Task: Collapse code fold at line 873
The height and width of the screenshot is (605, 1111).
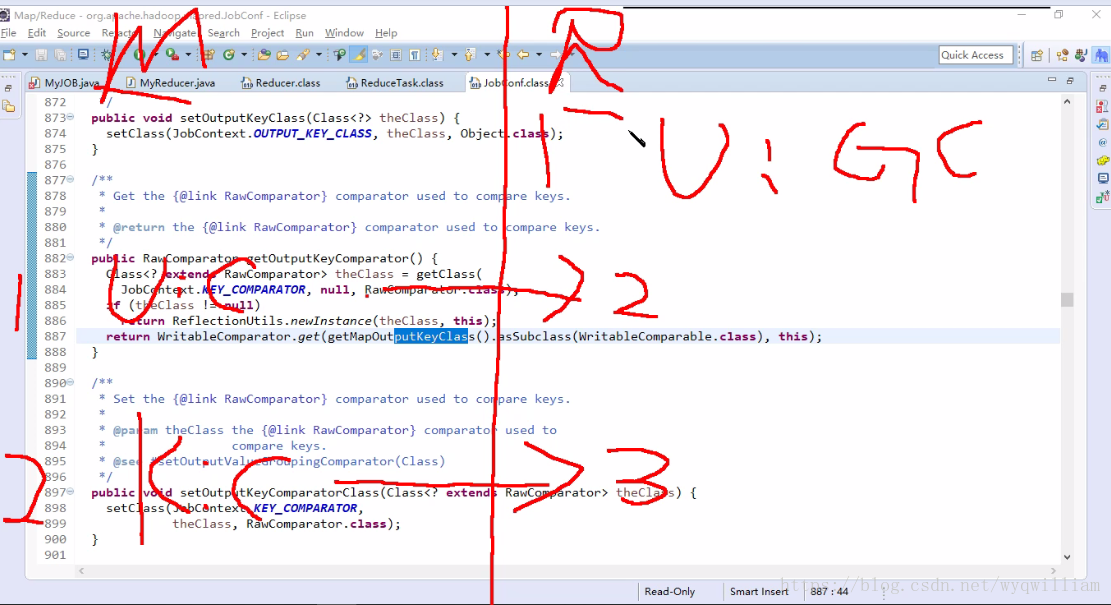Action: click(70, 117)
